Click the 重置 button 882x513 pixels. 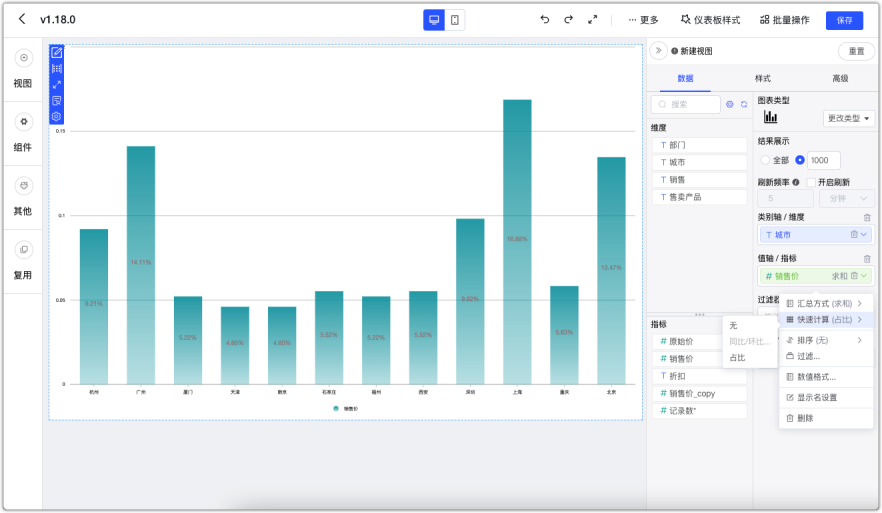coord(856,51)
